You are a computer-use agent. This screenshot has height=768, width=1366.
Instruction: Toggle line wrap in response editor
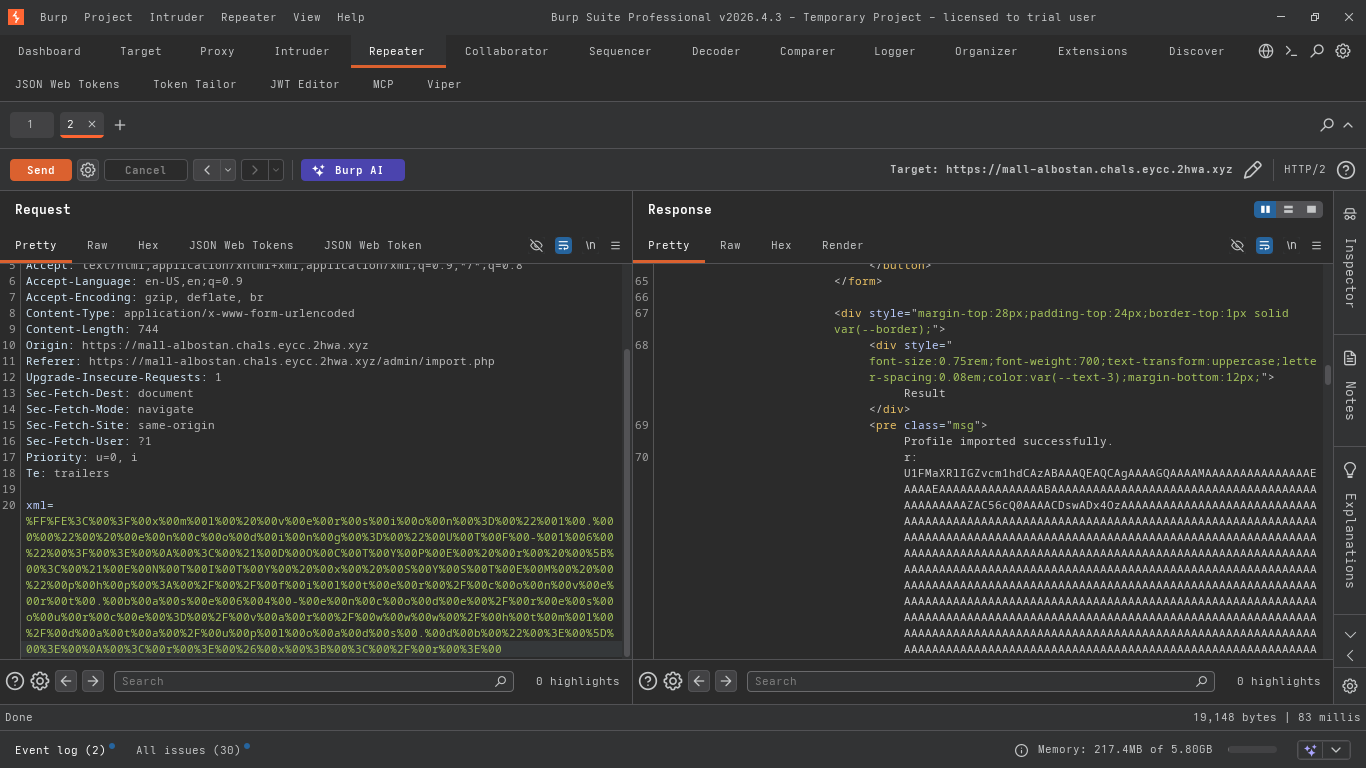click(x=1264, y=245)
